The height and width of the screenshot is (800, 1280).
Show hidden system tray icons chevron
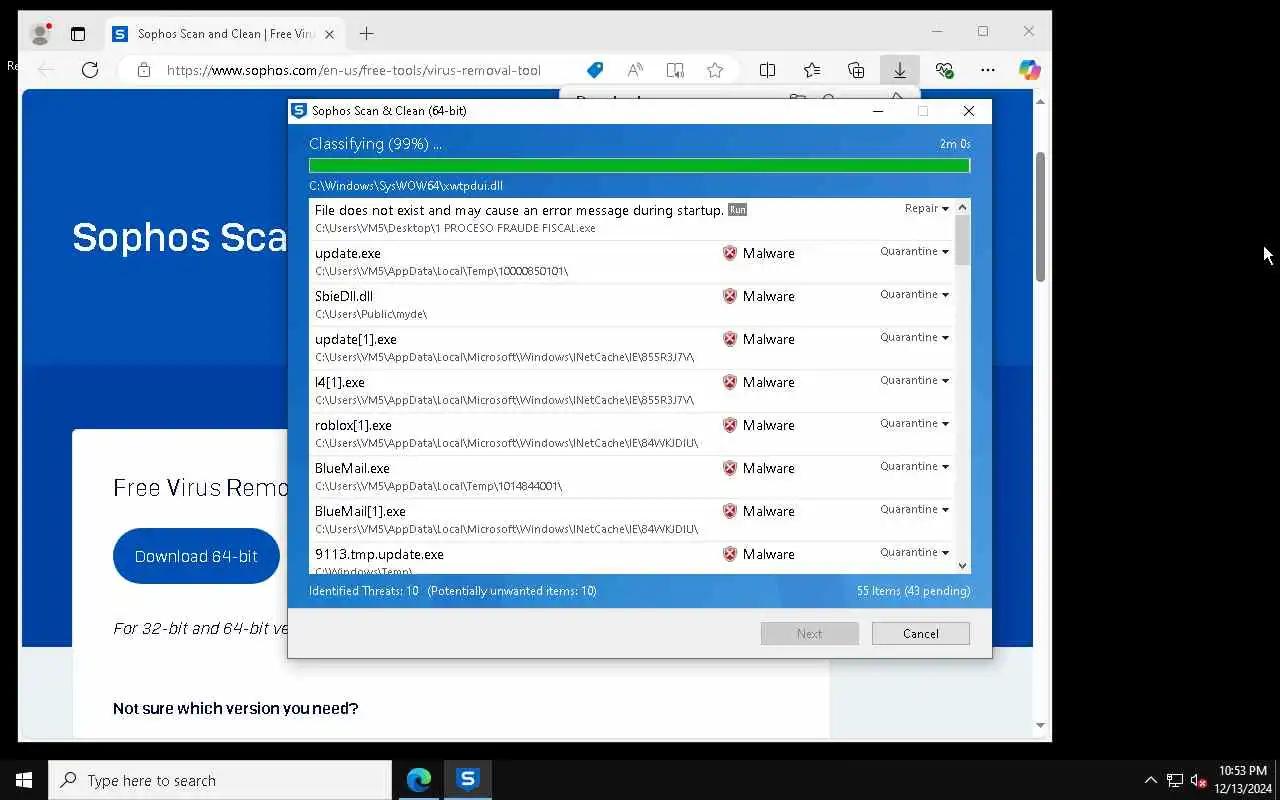point(1150,780)
